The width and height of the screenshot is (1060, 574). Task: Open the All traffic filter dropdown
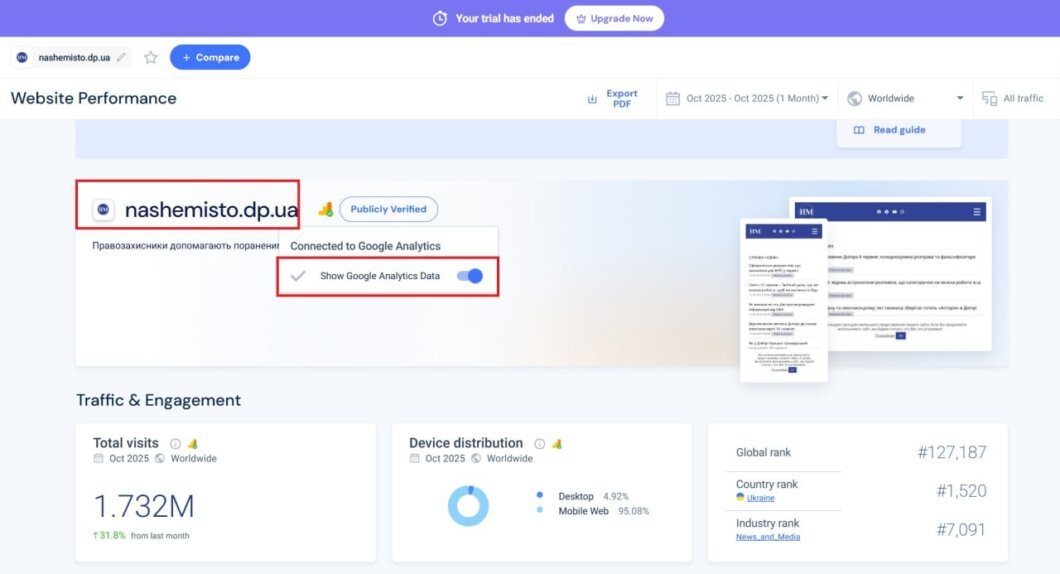coord(1013,99)
